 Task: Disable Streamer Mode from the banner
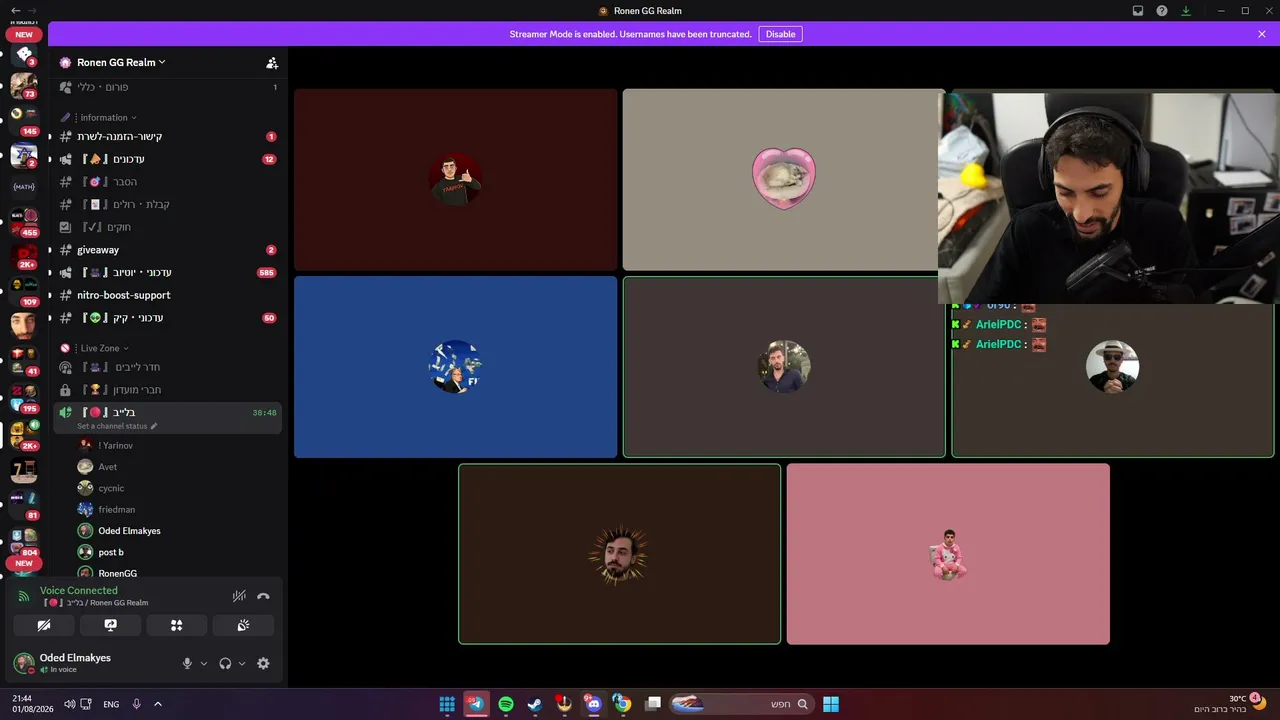[780, 34]
